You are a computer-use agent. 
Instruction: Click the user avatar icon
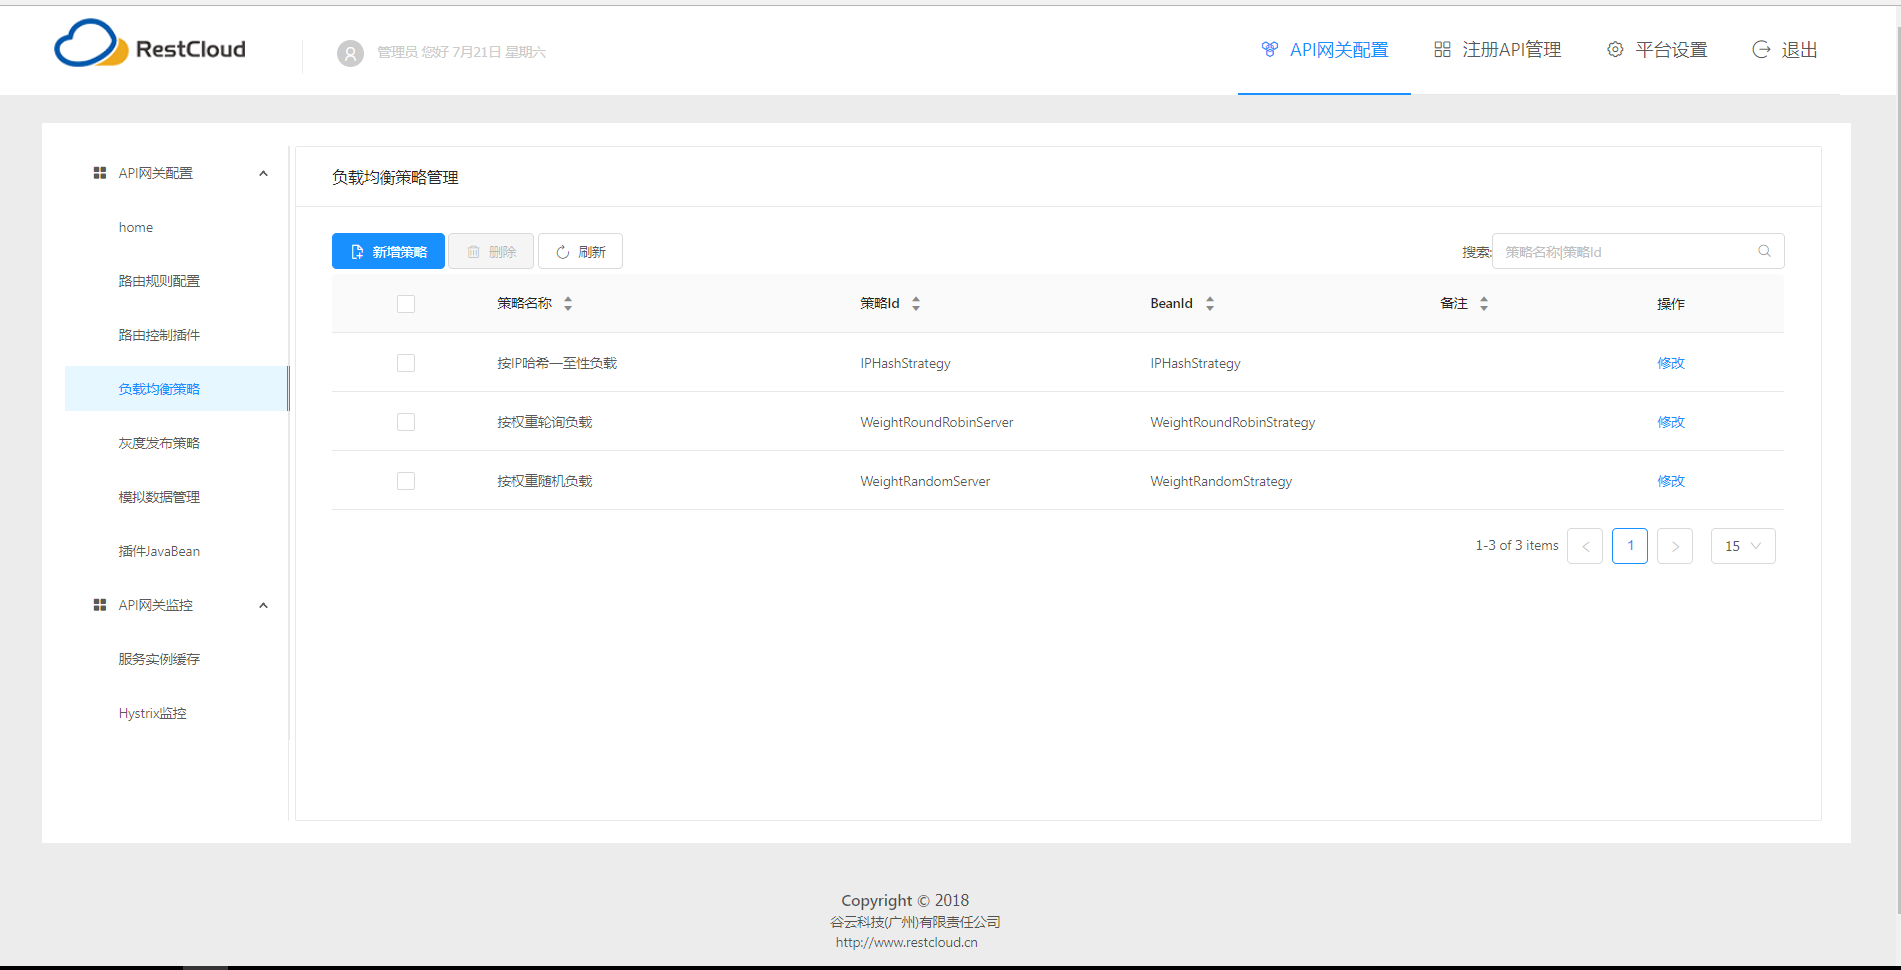349,53
